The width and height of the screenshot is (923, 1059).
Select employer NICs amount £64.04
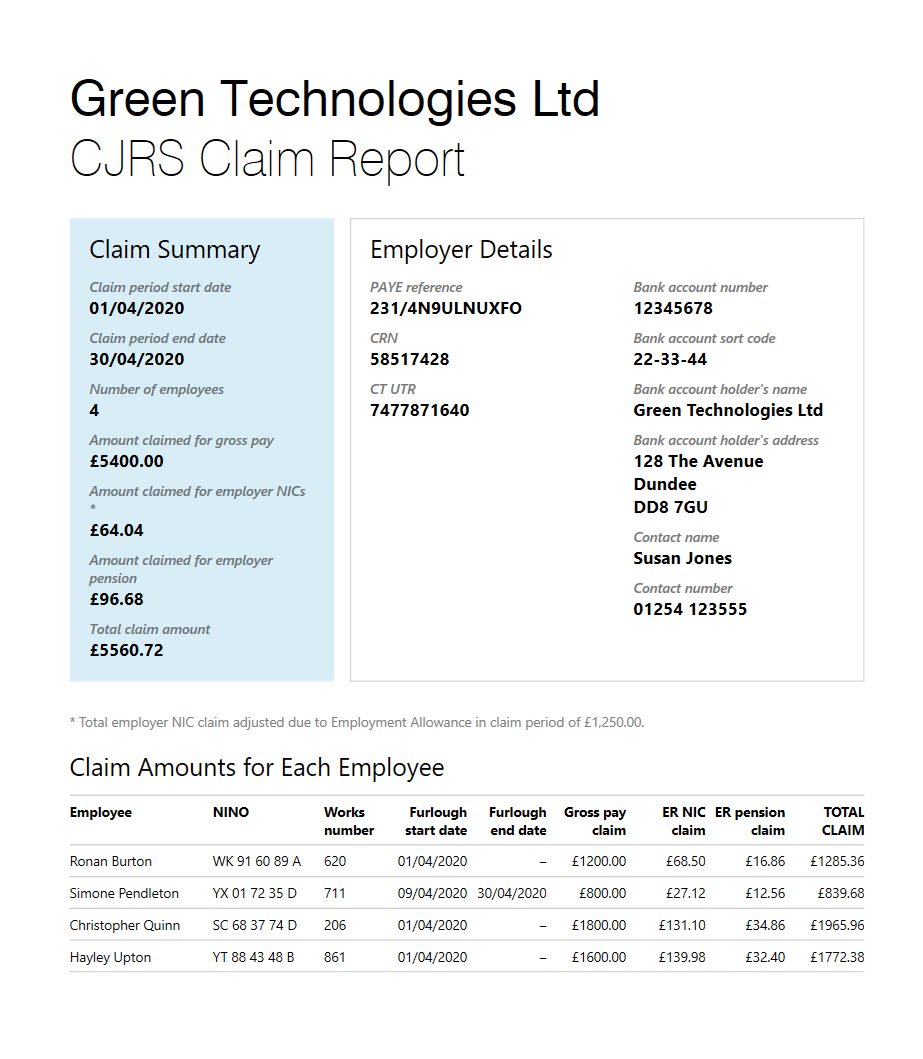[x=116, y=530]
